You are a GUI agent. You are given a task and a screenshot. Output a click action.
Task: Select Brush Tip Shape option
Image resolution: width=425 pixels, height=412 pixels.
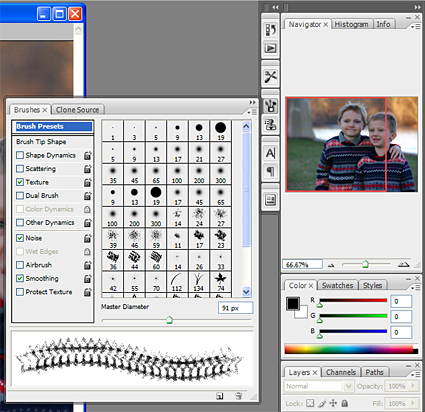pos(41,142)
